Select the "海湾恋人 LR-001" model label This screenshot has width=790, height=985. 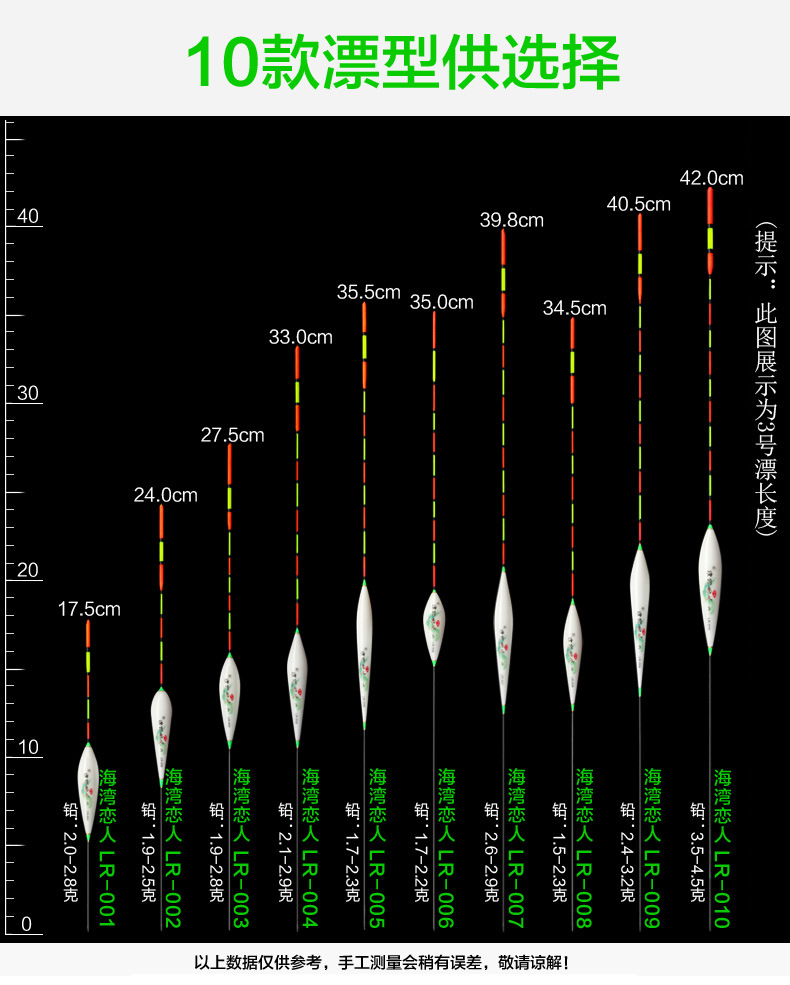click(107, 849)
